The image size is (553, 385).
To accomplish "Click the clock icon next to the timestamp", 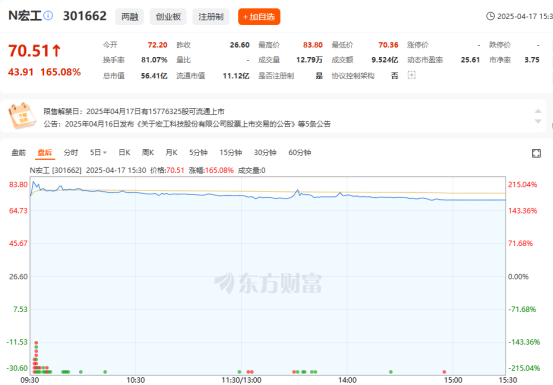I will (490, 16).
